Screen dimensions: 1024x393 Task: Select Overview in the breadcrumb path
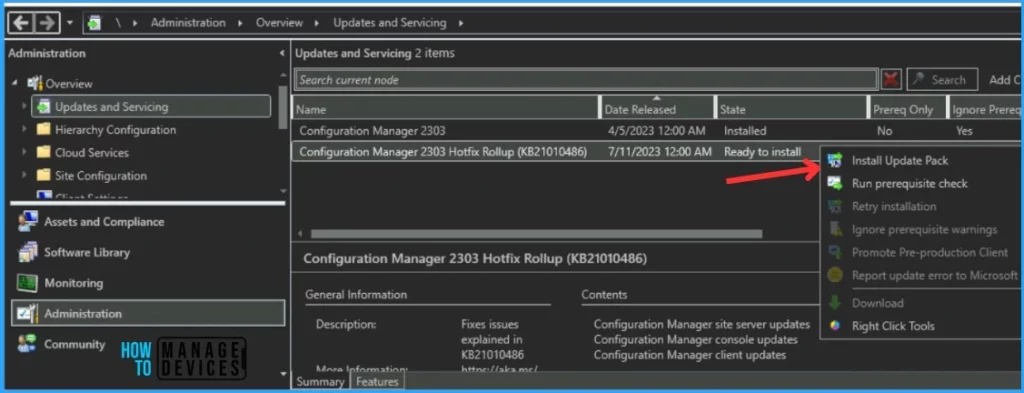point(279,23)
